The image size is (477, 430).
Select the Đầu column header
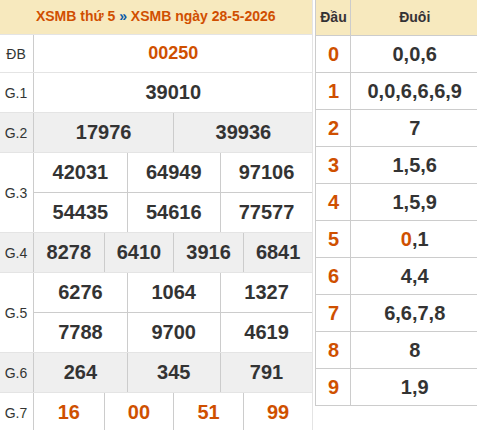tap(333, 17)
